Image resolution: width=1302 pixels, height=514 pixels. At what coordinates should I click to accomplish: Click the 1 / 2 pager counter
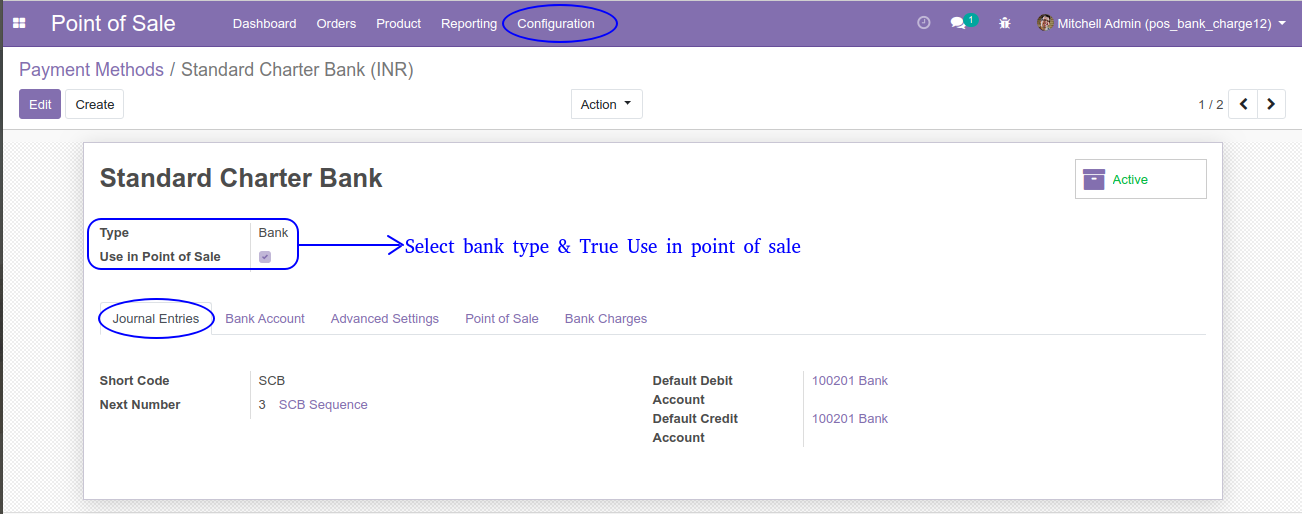(1211, 104)
